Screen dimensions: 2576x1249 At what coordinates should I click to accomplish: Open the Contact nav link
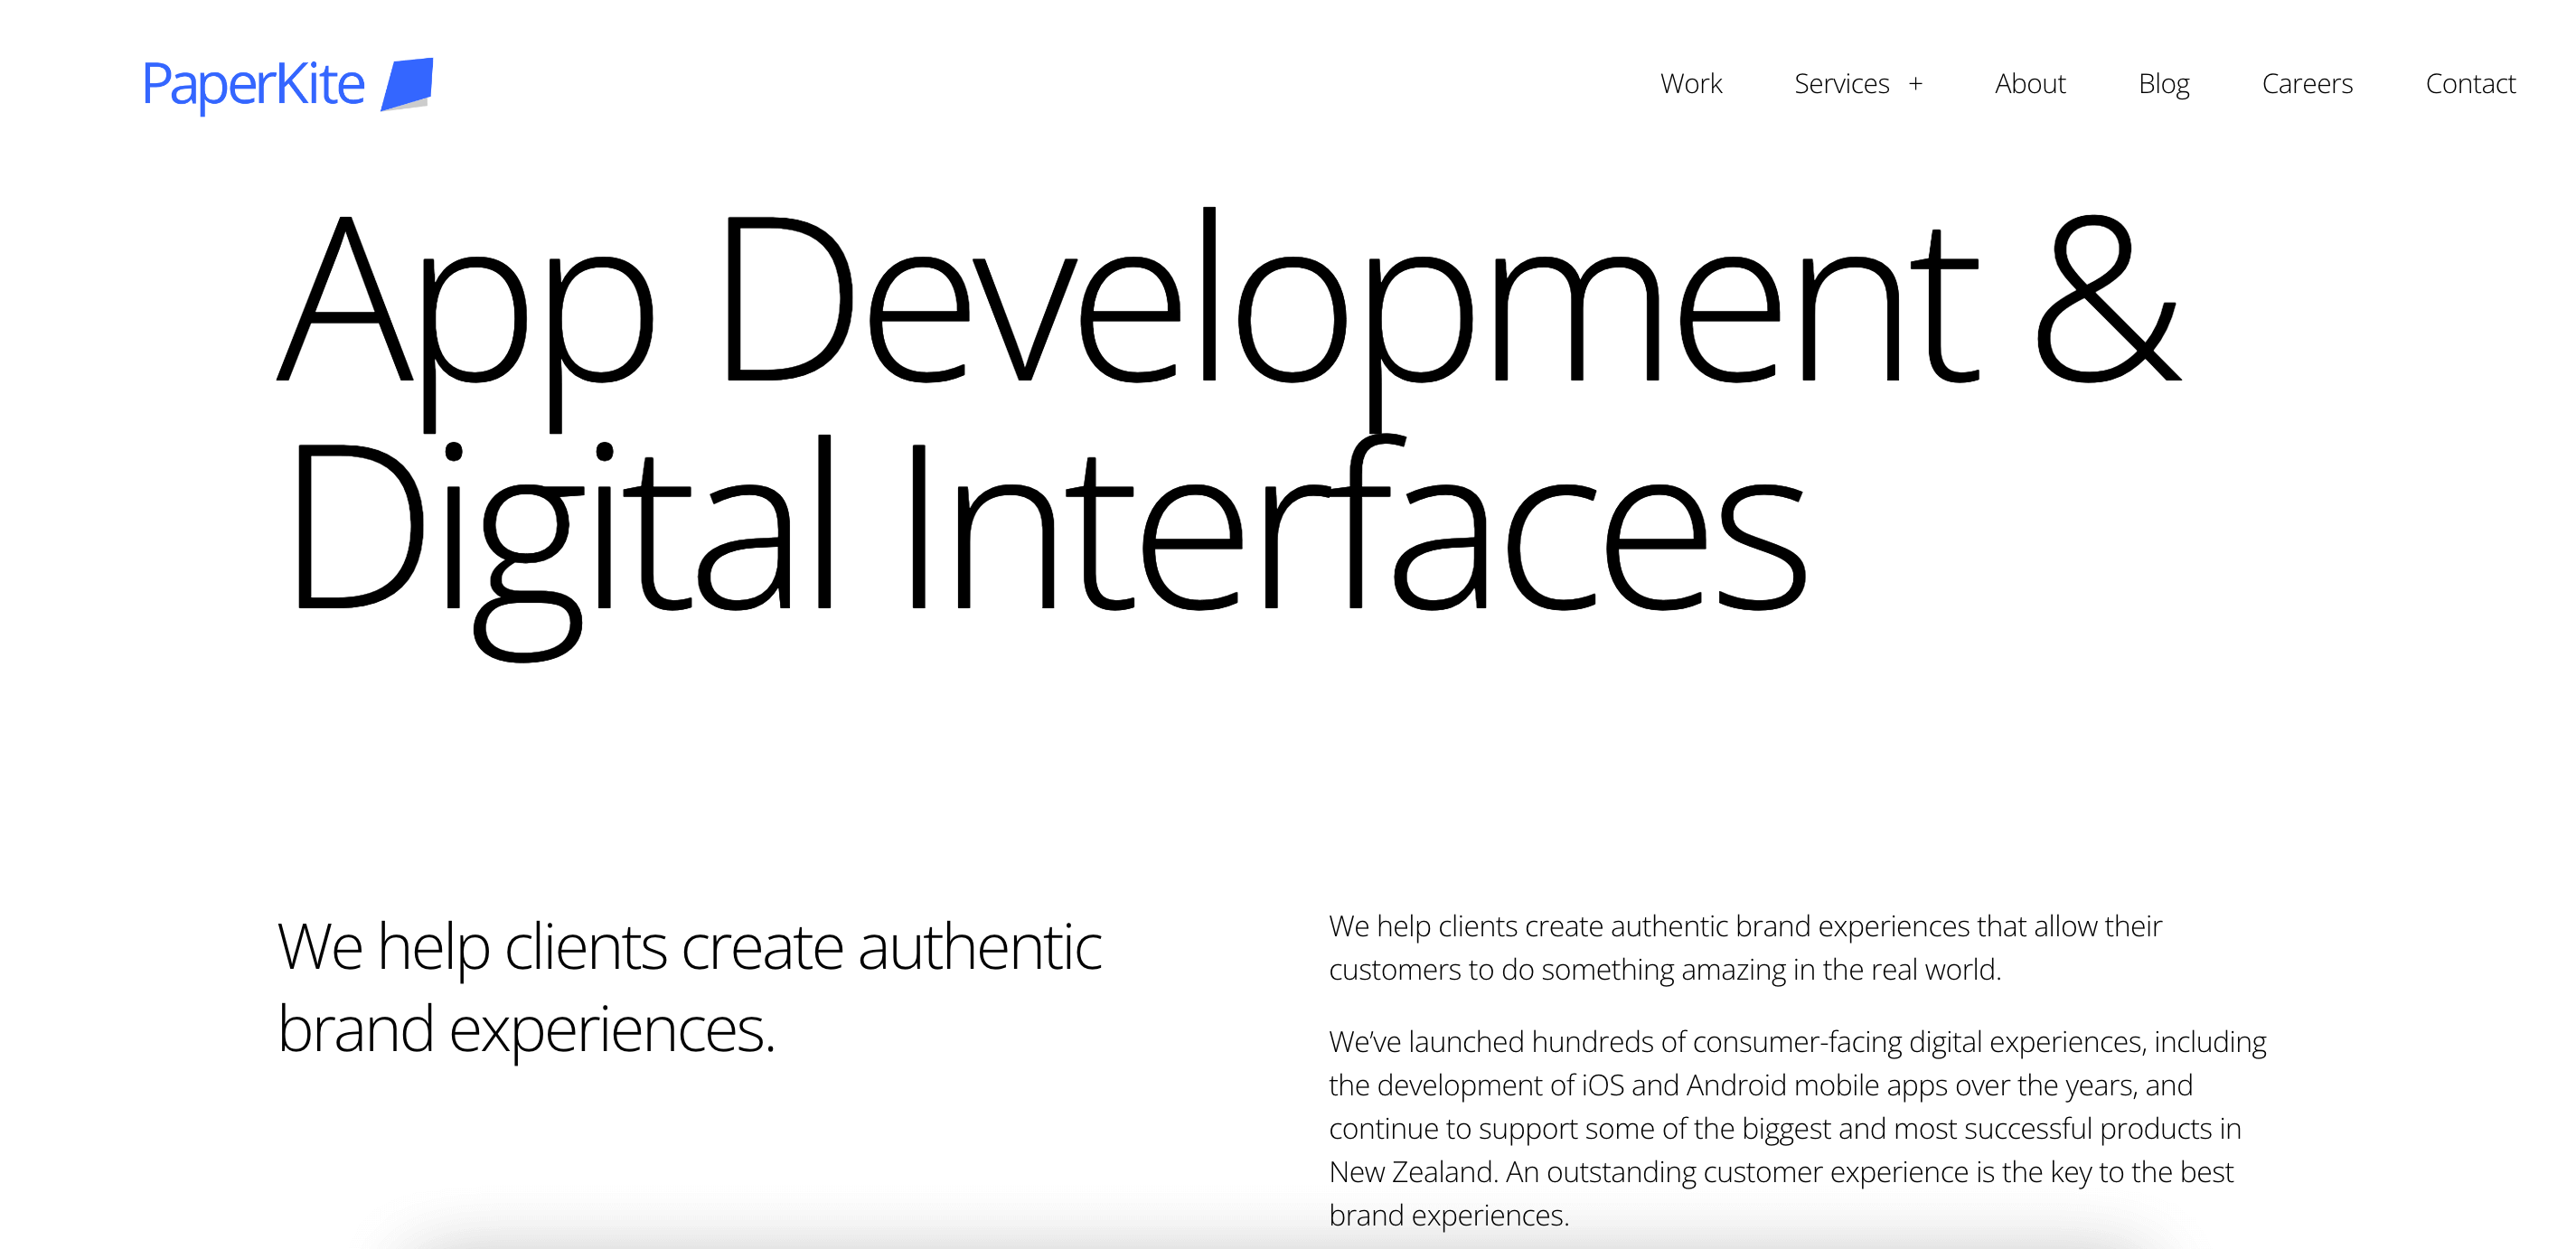(x=2470, y=83)
